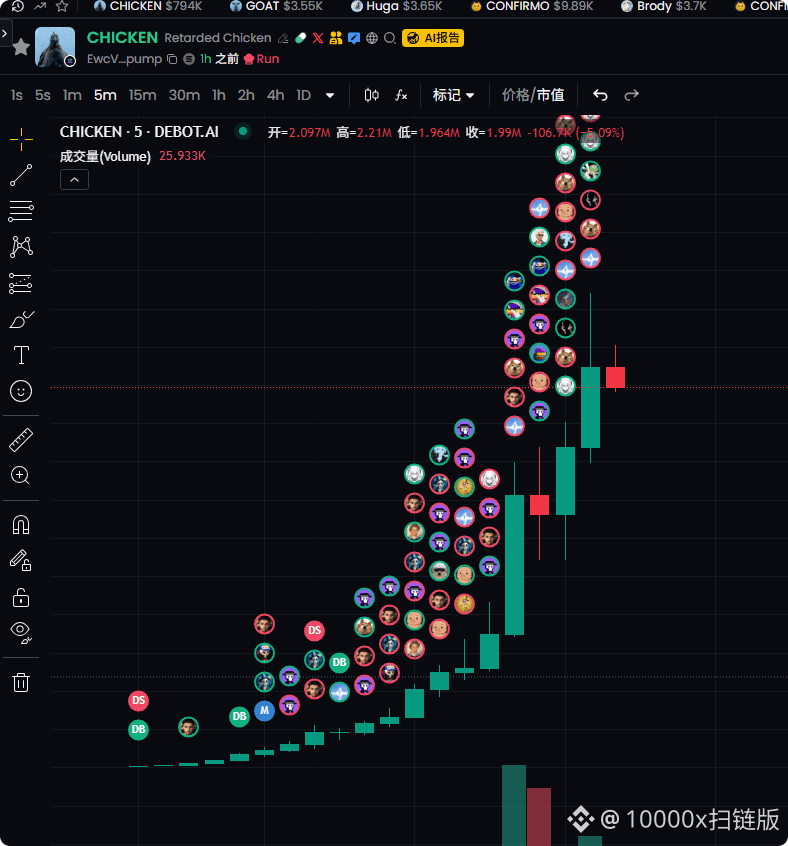Click the GOAT $3.55K ticker entry
The width and height of the screenshot is (788, 846).
click(x=276, y=6)
